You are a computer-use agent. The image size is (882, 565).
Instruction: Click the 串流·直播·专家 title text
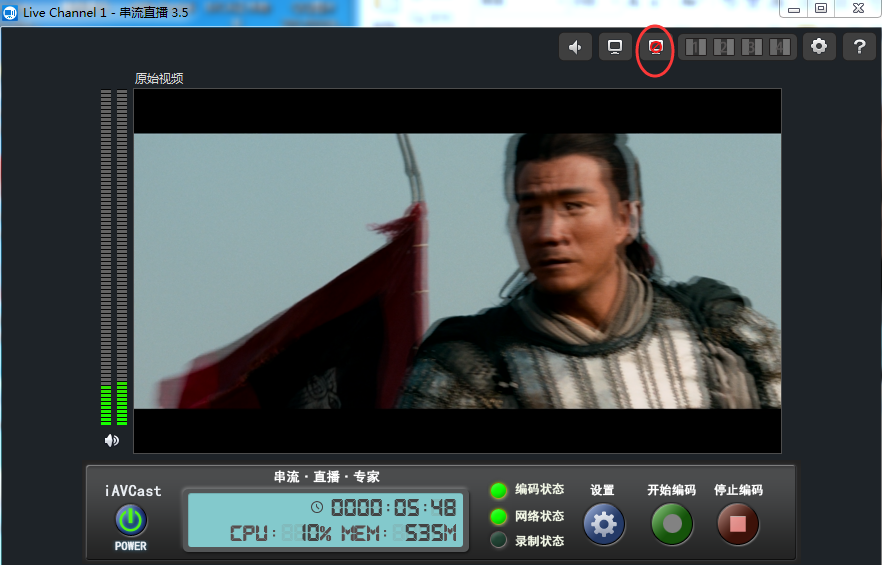tap(327, 477)
